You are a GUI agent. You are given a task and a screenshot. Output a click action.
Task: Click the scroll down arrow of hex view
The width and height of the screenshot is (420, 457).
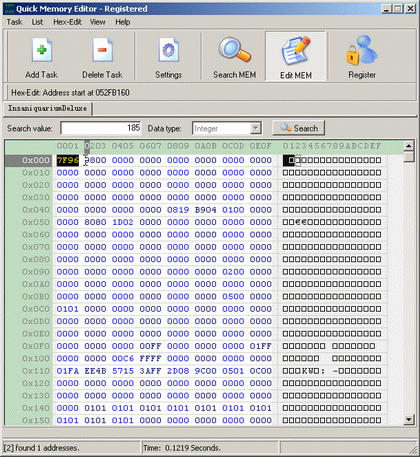tap(409, 419)
